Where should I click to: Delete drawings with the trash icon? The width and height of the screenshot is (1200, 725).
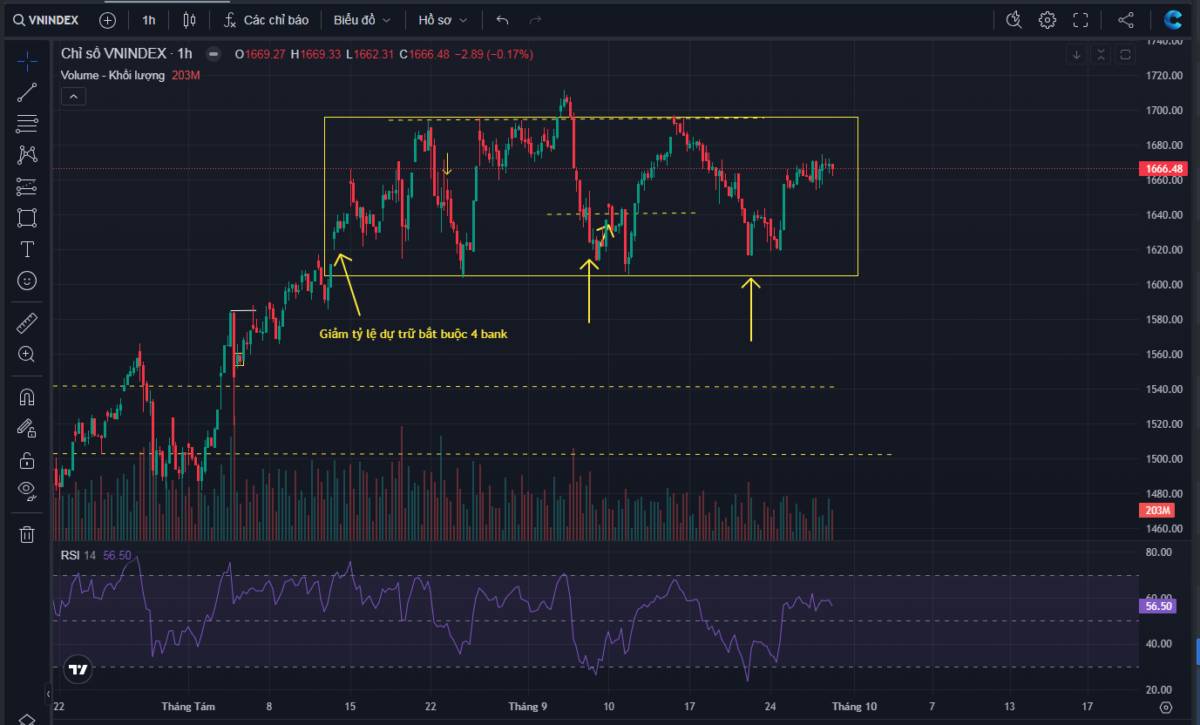[27, 535]
